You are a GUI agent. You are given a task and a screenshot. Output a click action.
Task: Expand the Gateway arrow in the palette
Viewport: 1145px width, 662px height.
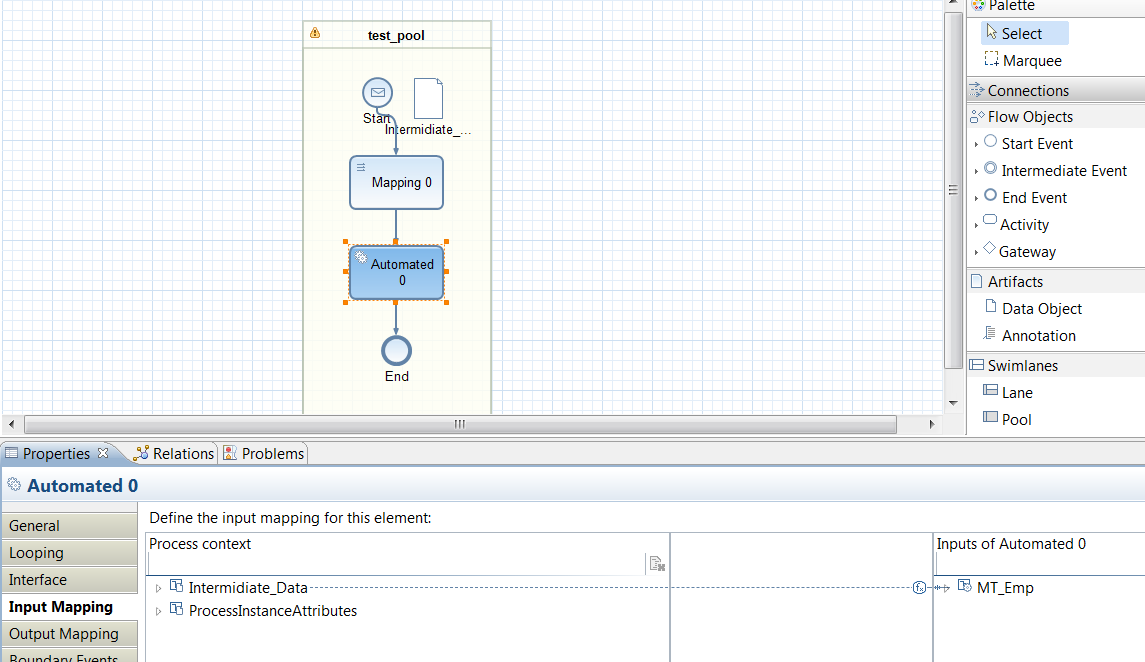pyautogui.click(x=976, y=253)
